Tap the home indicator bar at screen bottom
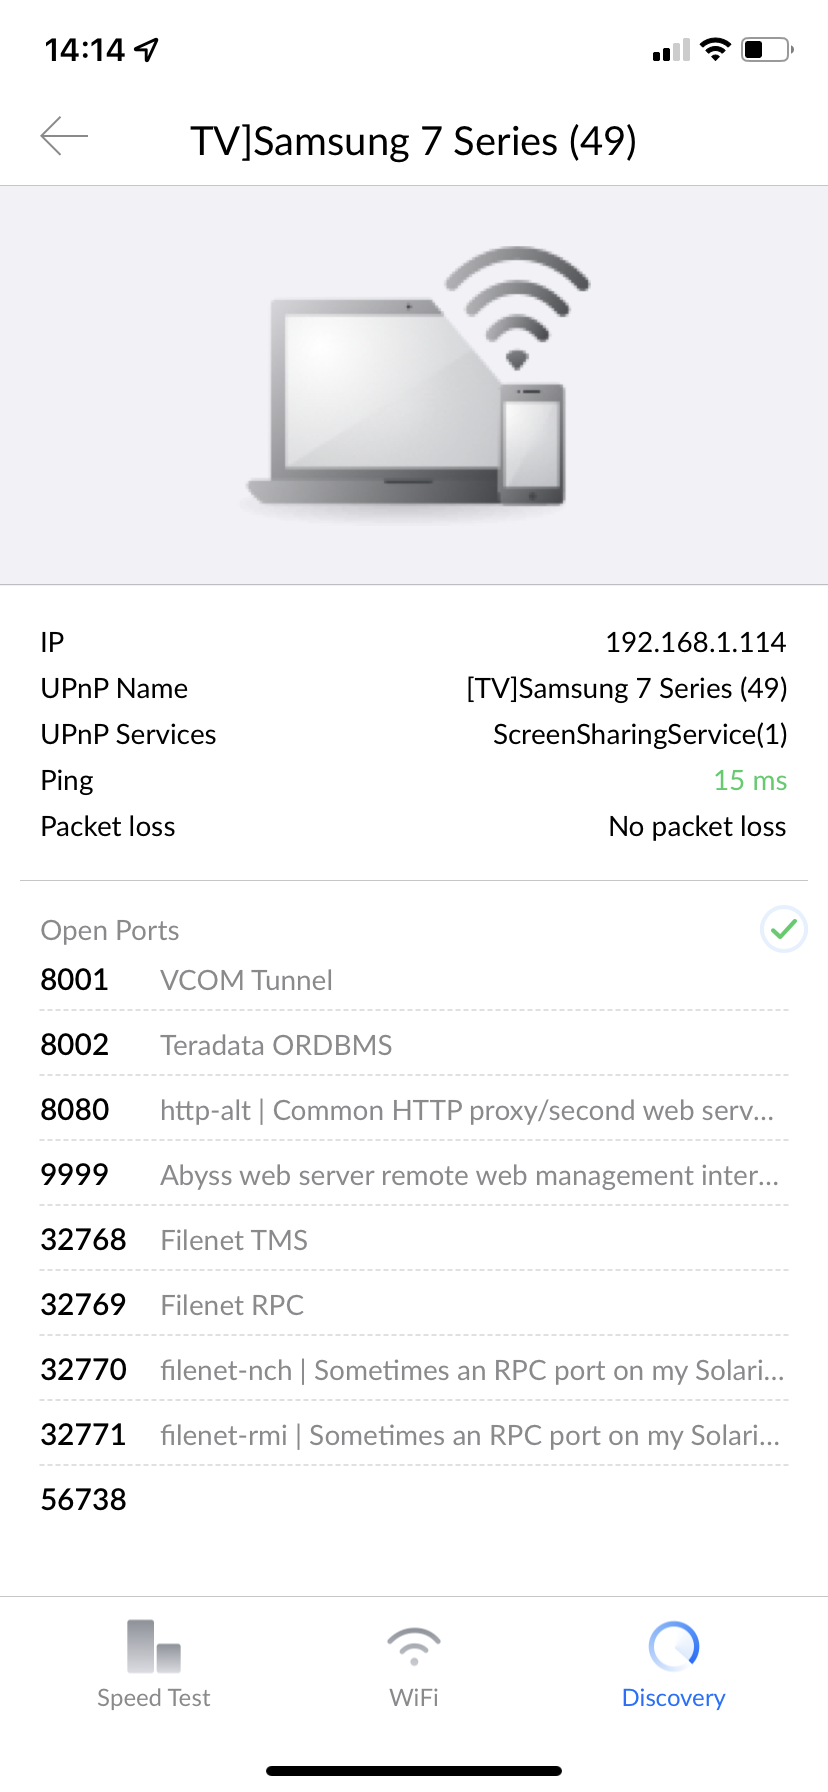828x1792 pixels. [x=414, y=1769]
